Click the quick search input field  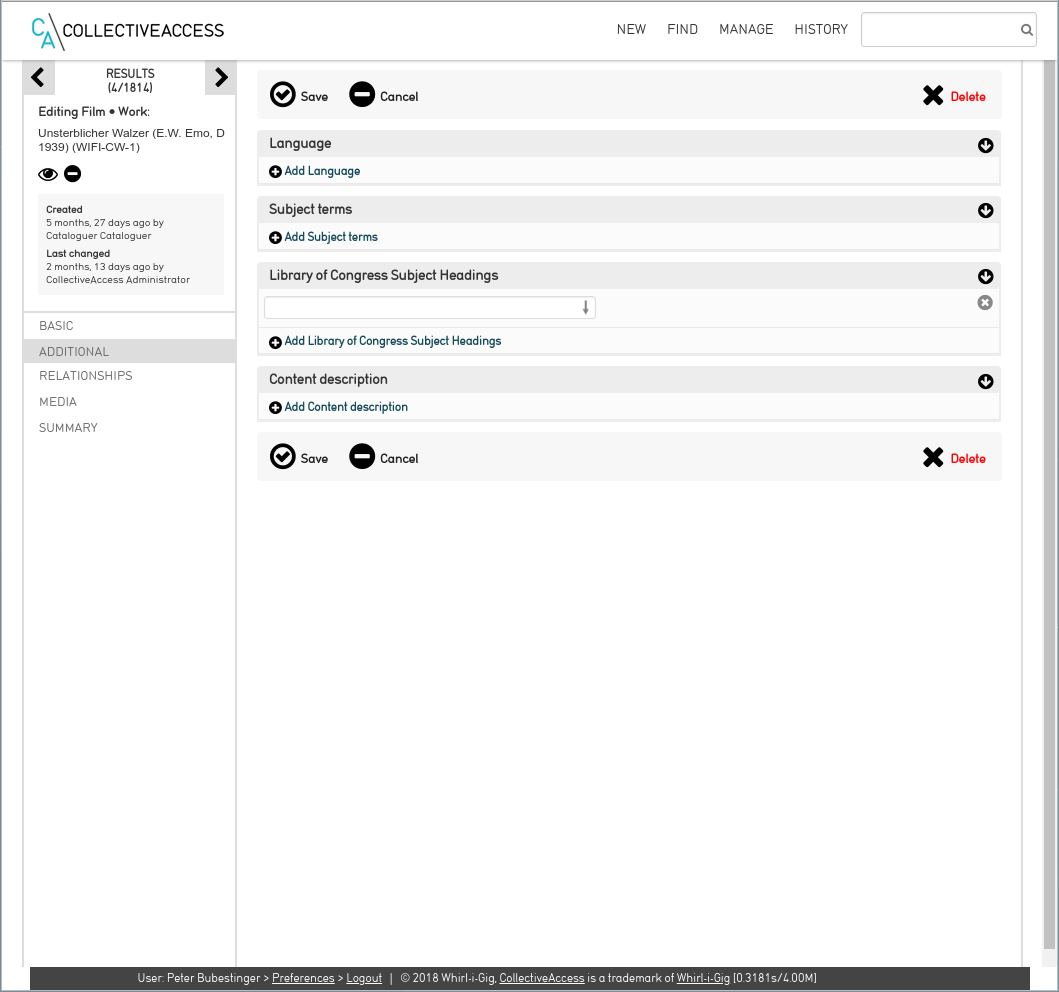(x=940, y=30)
